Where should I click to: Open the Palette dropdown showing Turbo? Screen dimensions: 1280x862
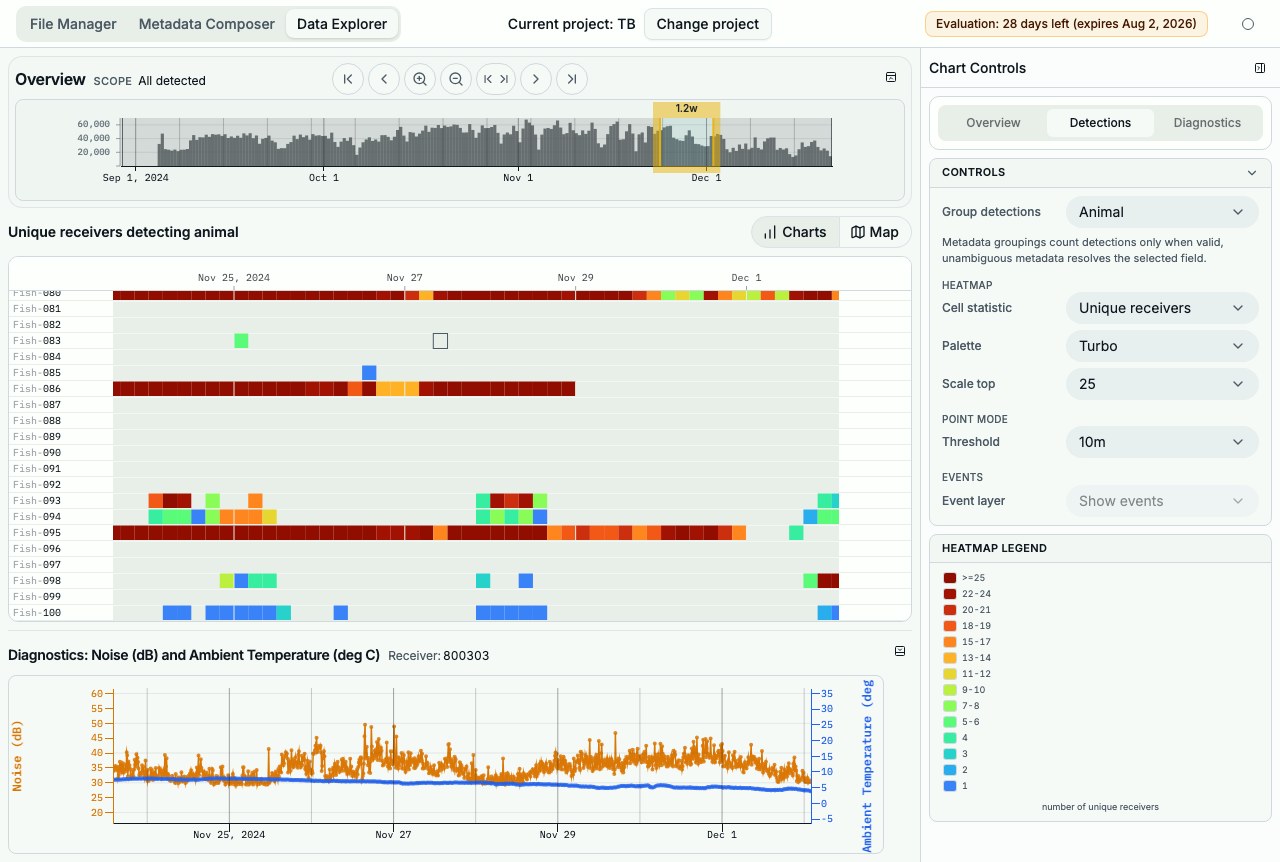[x=1162, y=346]
